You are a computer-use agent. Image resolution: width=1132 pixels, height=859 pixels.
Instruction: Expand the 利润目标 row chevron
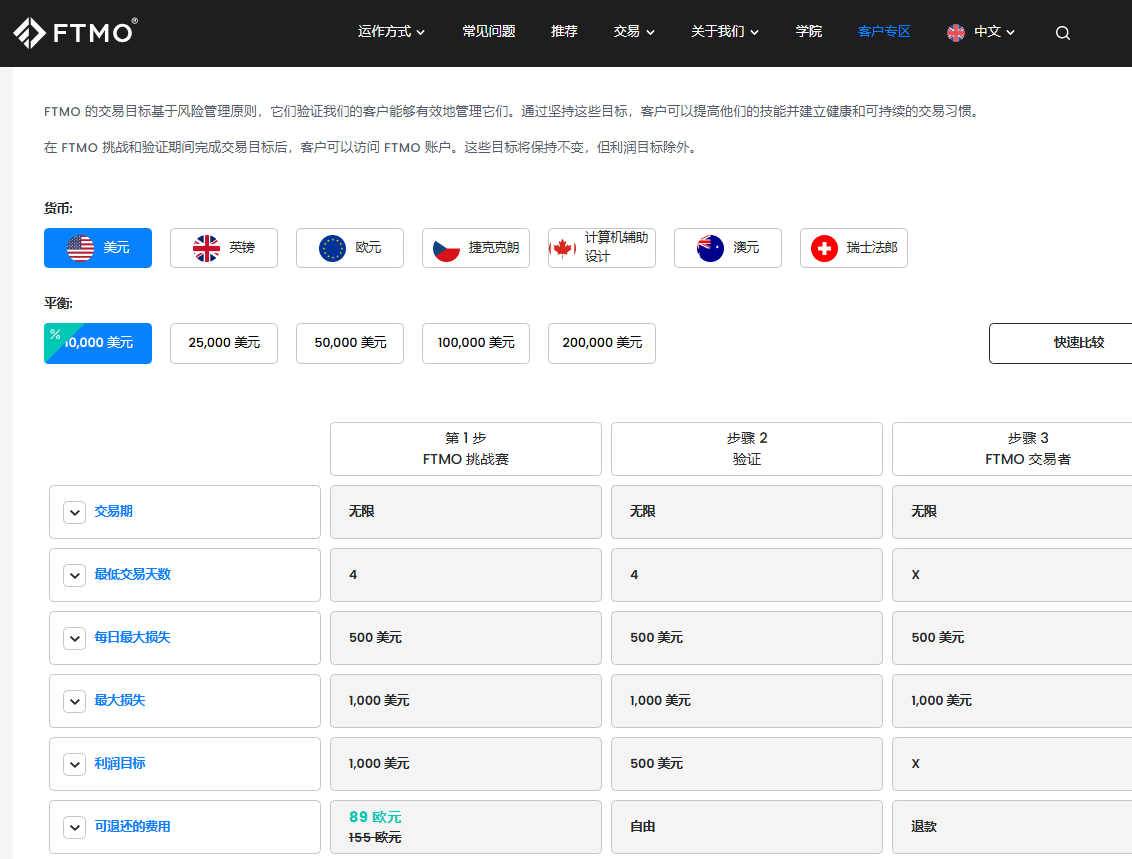pyautogui.click(x=74, y=764)
